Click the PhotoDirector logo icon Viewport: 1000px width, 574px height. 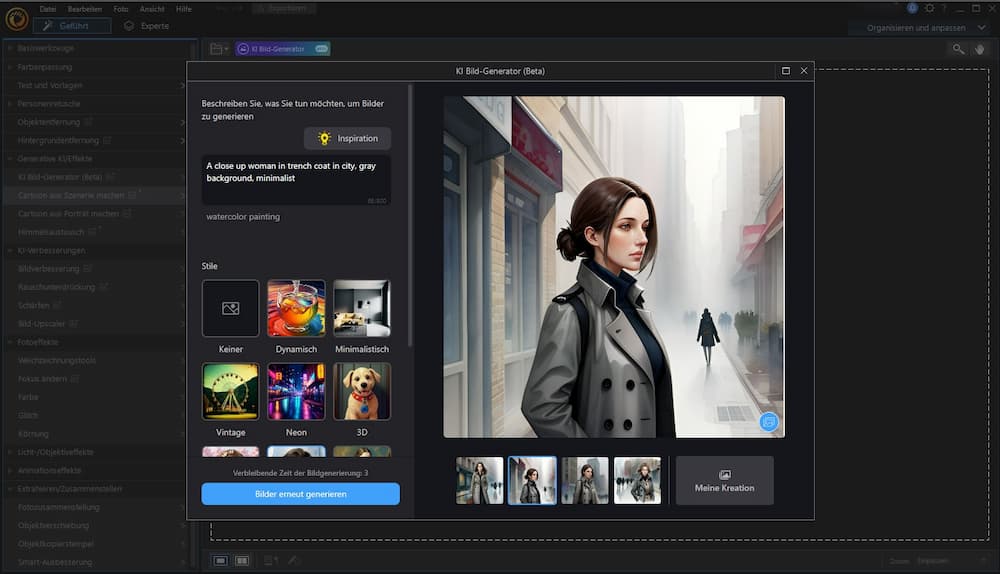tap(15, 19)
